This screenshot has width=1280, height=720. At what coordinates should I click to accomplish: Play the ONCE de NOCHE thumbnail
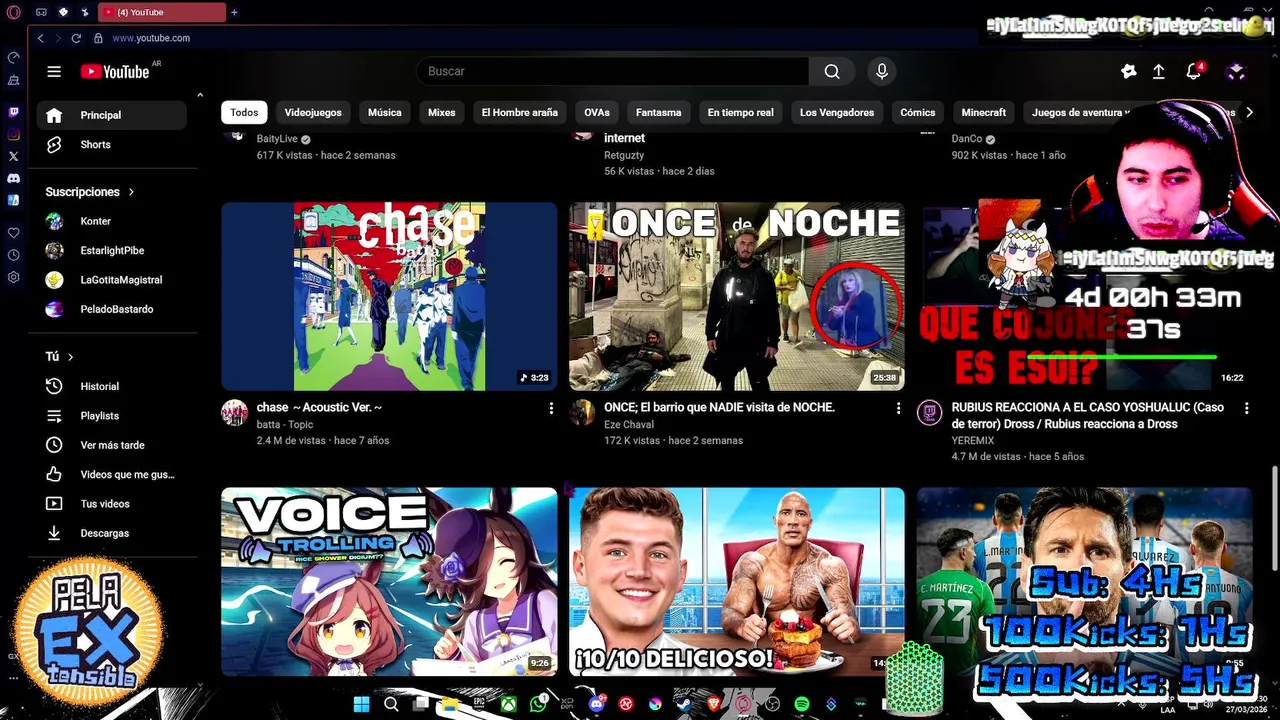pyautogui.click(x=737, y=296)
